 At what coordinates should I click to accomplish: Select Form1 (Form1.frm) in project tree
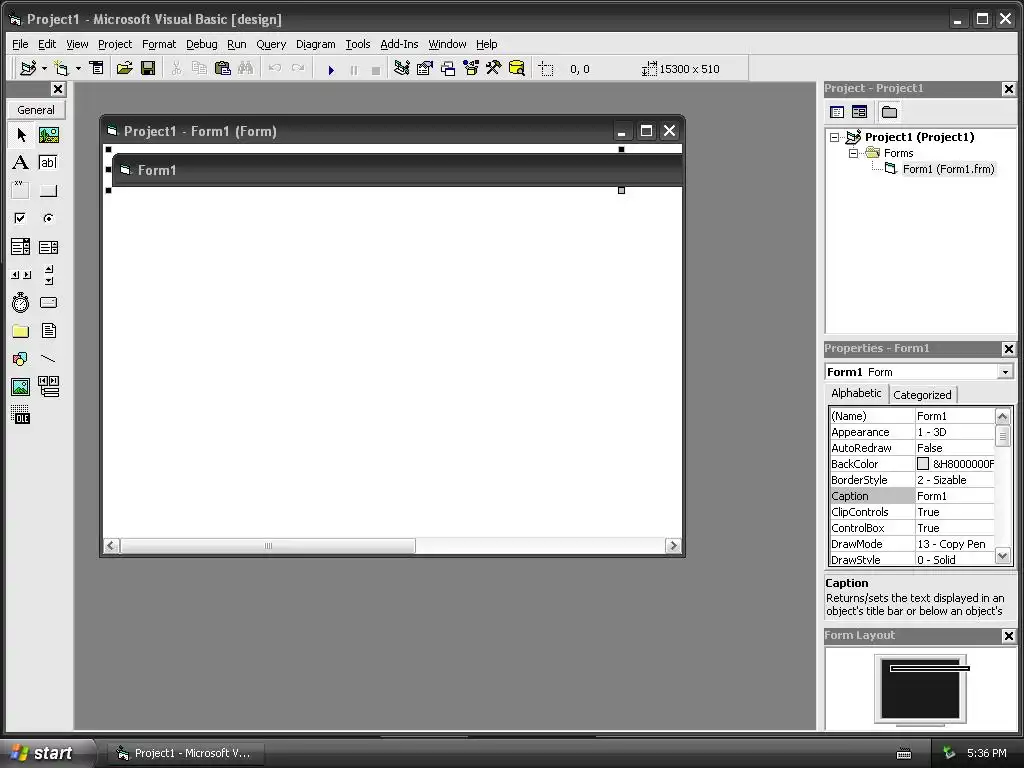click(948, 169)
